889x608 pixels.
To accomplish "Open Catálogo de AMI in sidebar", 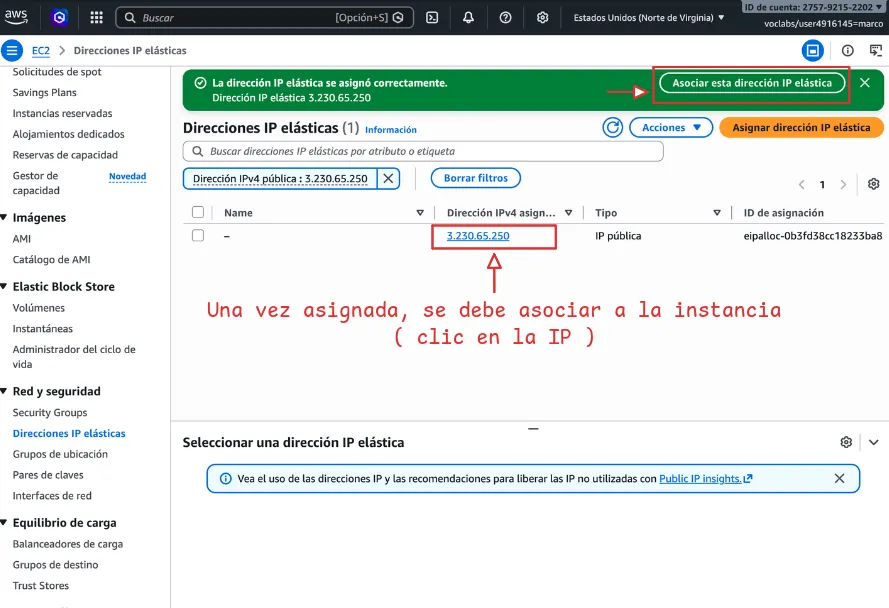I will (x=52, y=259).
